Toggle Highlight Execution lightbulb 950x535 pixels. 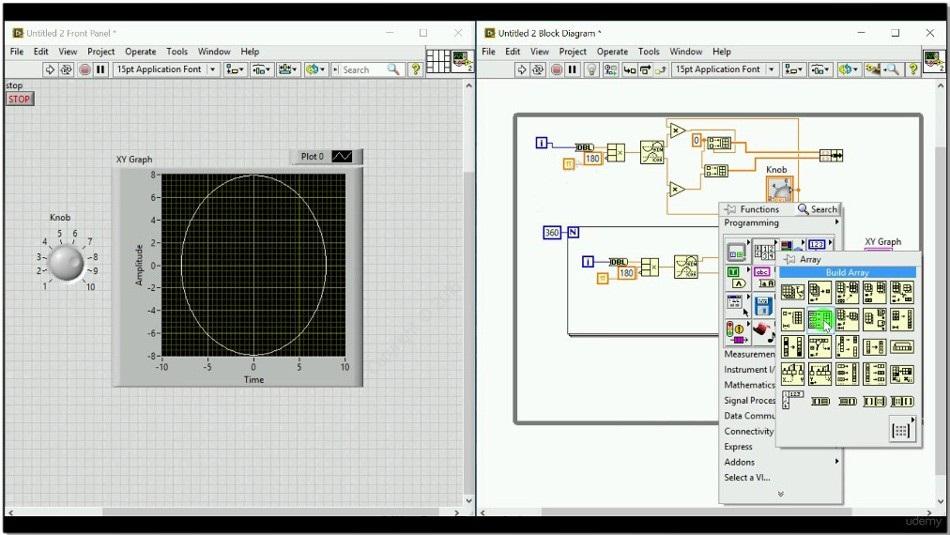tap(591, 70)
